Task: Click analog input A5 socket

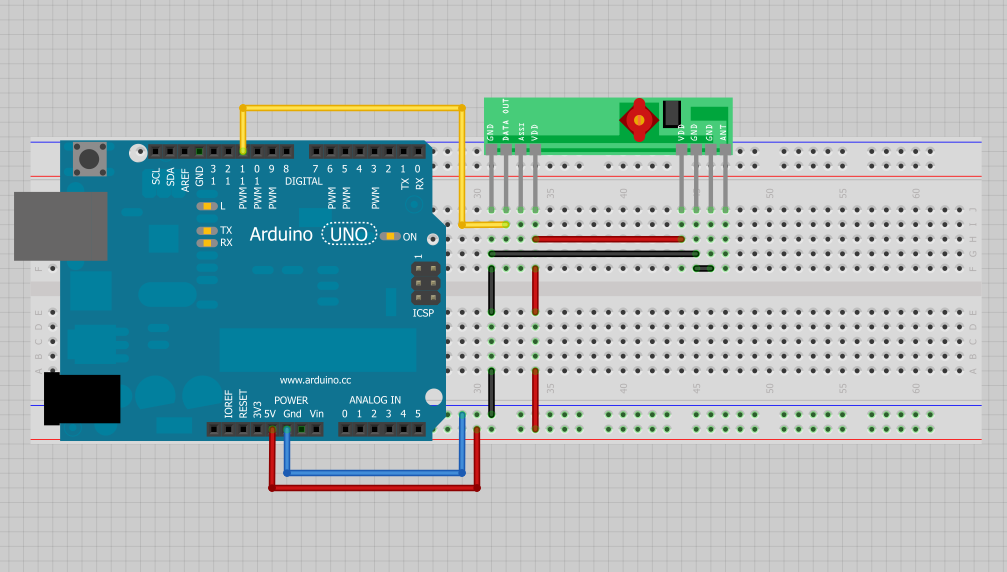Action: click(x=418, y=429)
